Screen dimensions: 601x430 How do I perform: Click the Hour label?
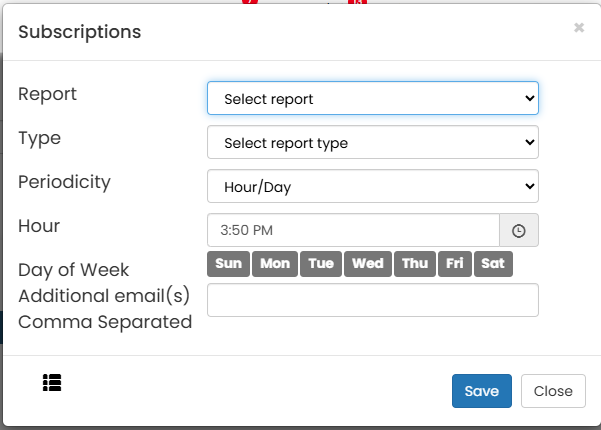[39, 226]
